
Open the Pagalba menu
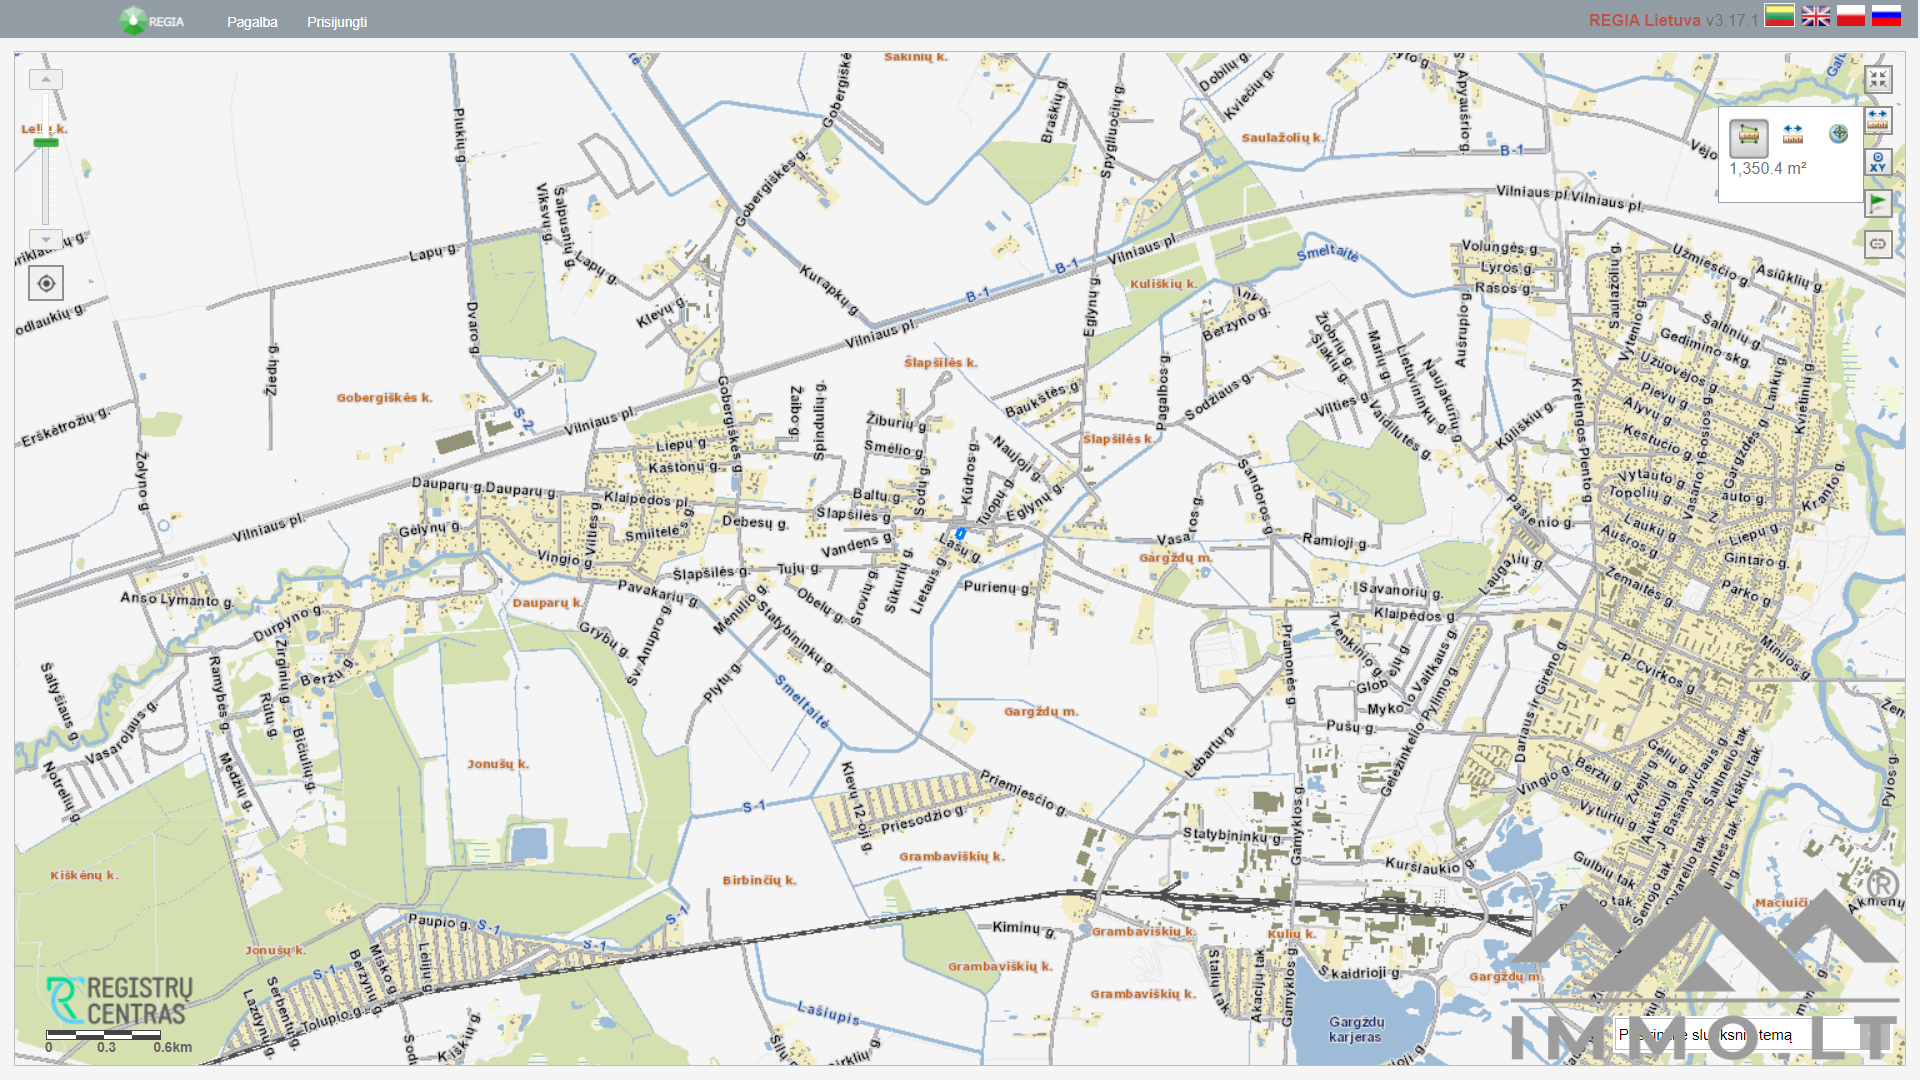click(x=252, y=22)
